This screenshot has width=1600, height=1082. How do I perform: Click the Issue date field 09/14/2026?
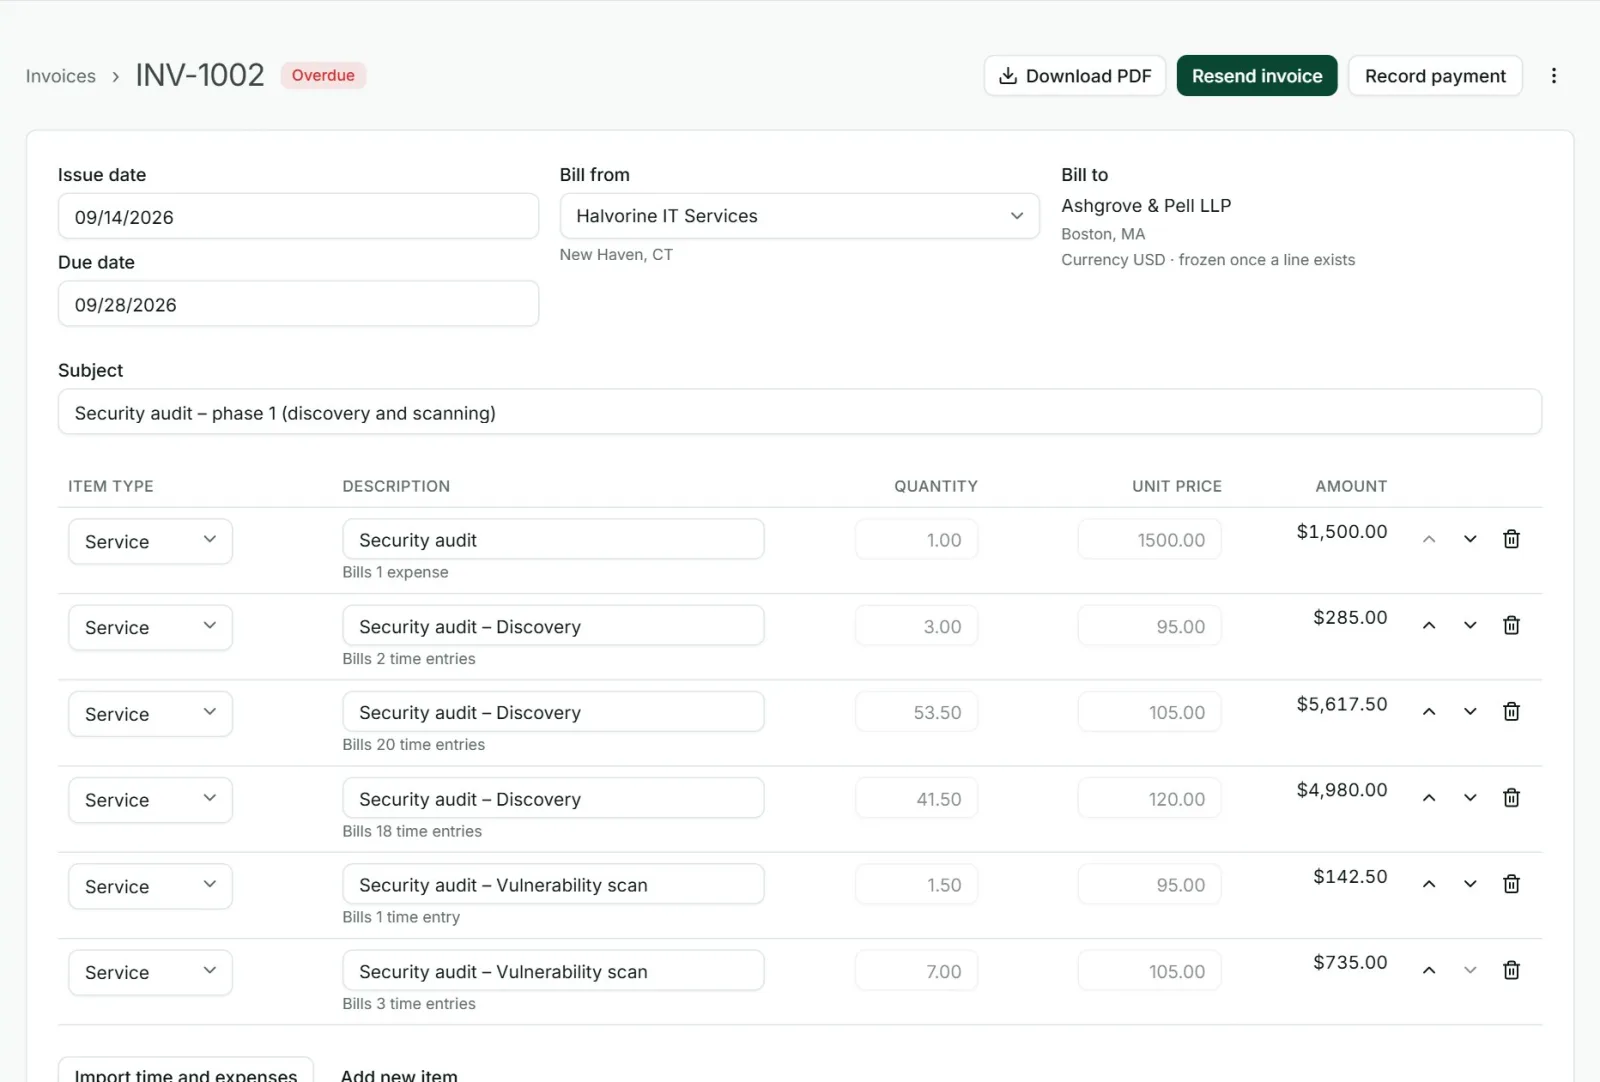tap(298, 216)
